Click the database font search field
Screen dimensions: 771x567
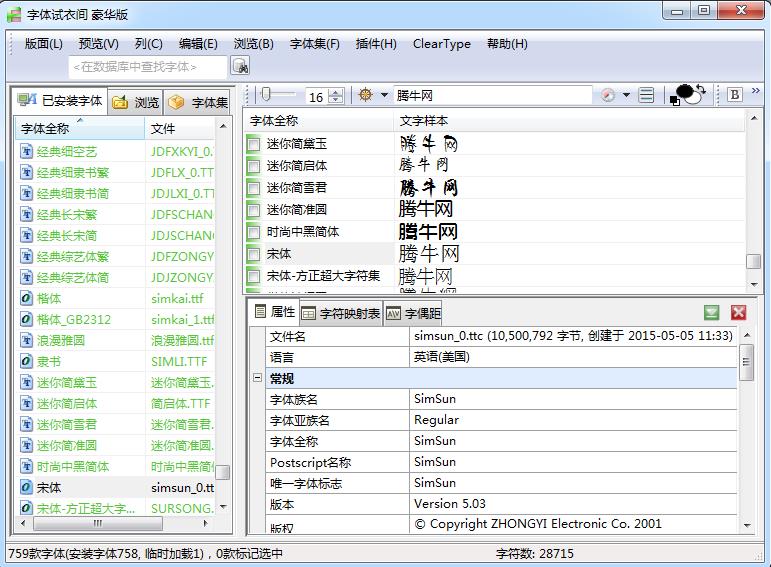pos(148,66)
